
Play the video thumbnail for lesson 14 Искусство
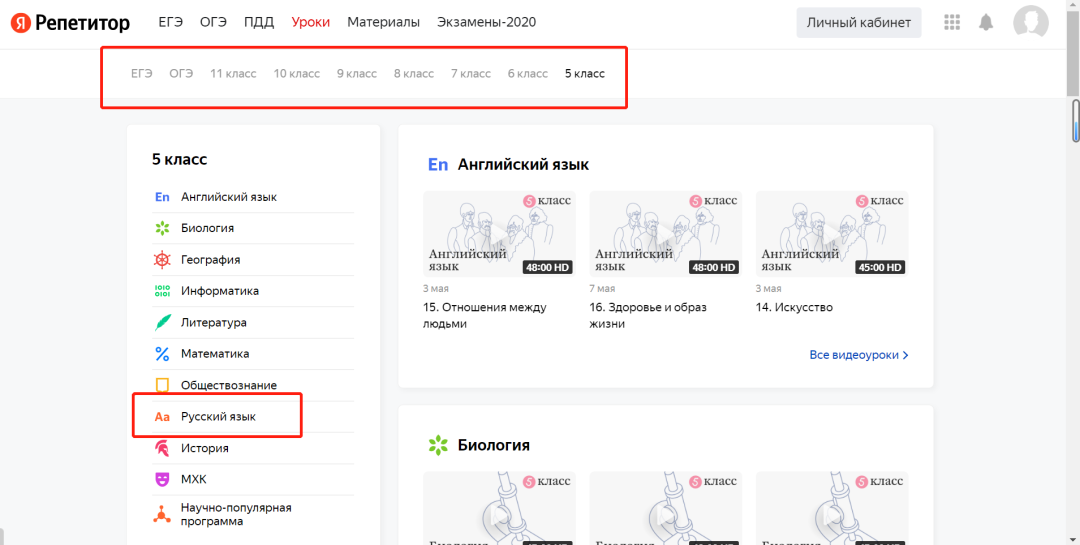click(832, 234)
